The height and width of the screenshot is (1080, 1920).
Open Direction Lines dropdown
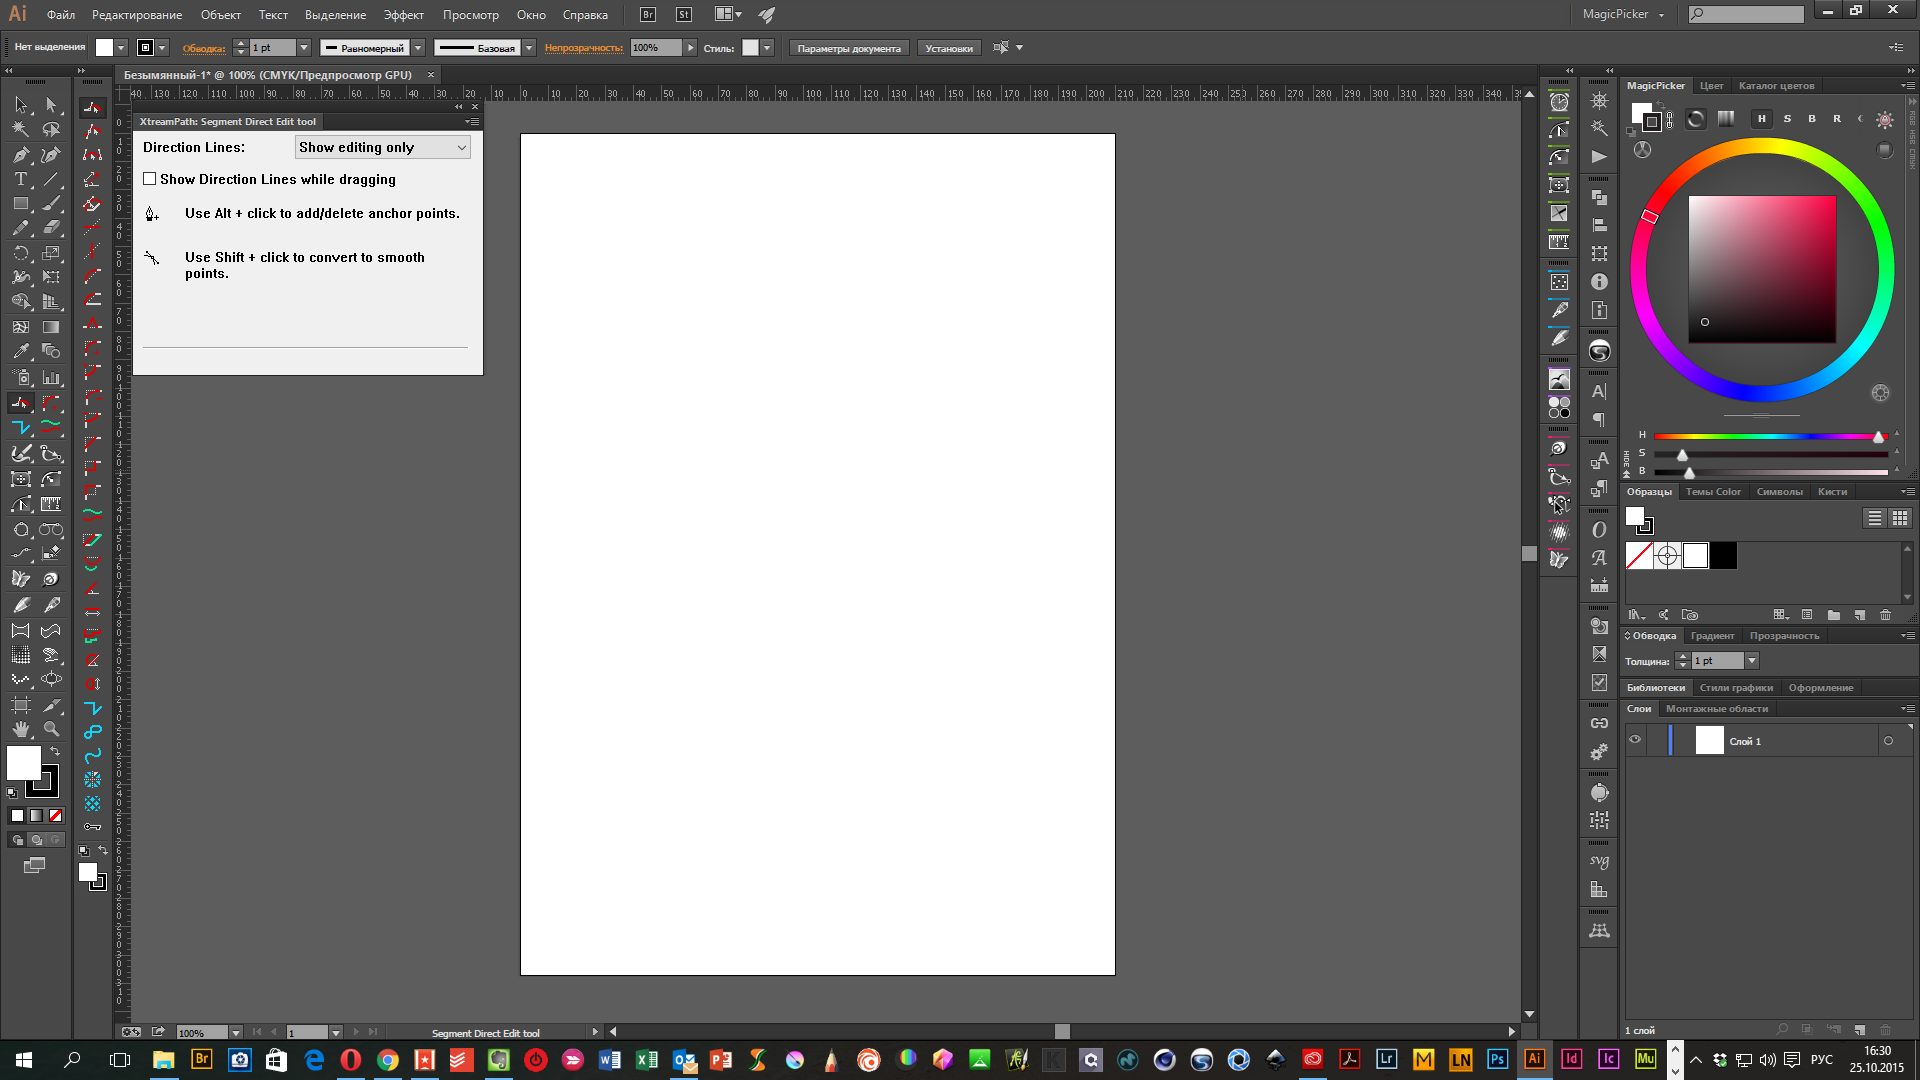383,147
